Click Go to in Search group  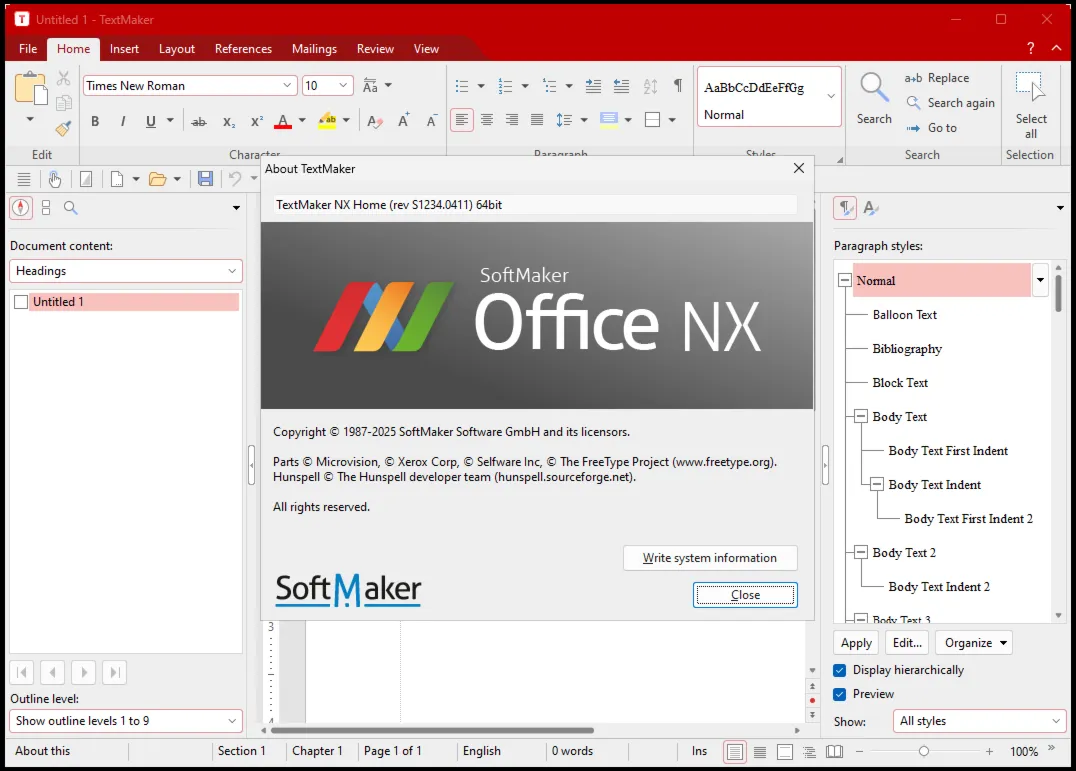[932, 128]
